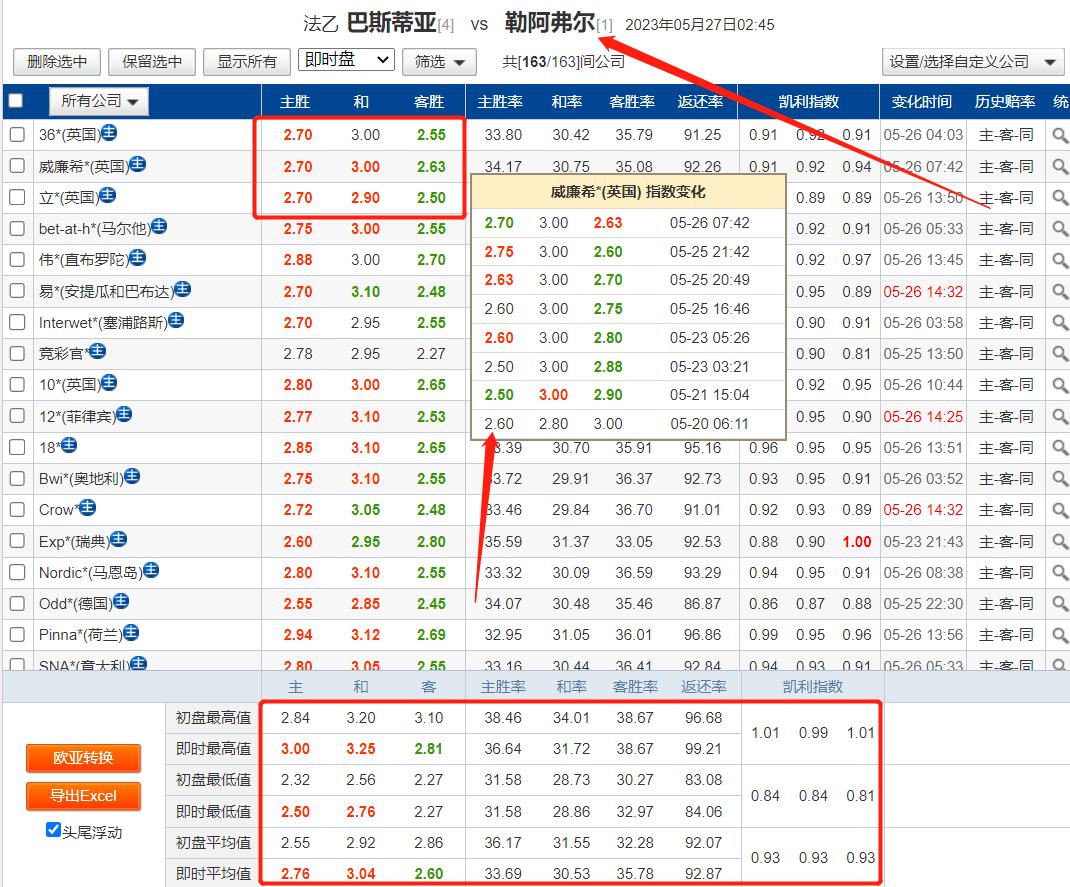Click the 删除选中 button
This screenshot has width=1070, height=887.
(x=57, y=62)
